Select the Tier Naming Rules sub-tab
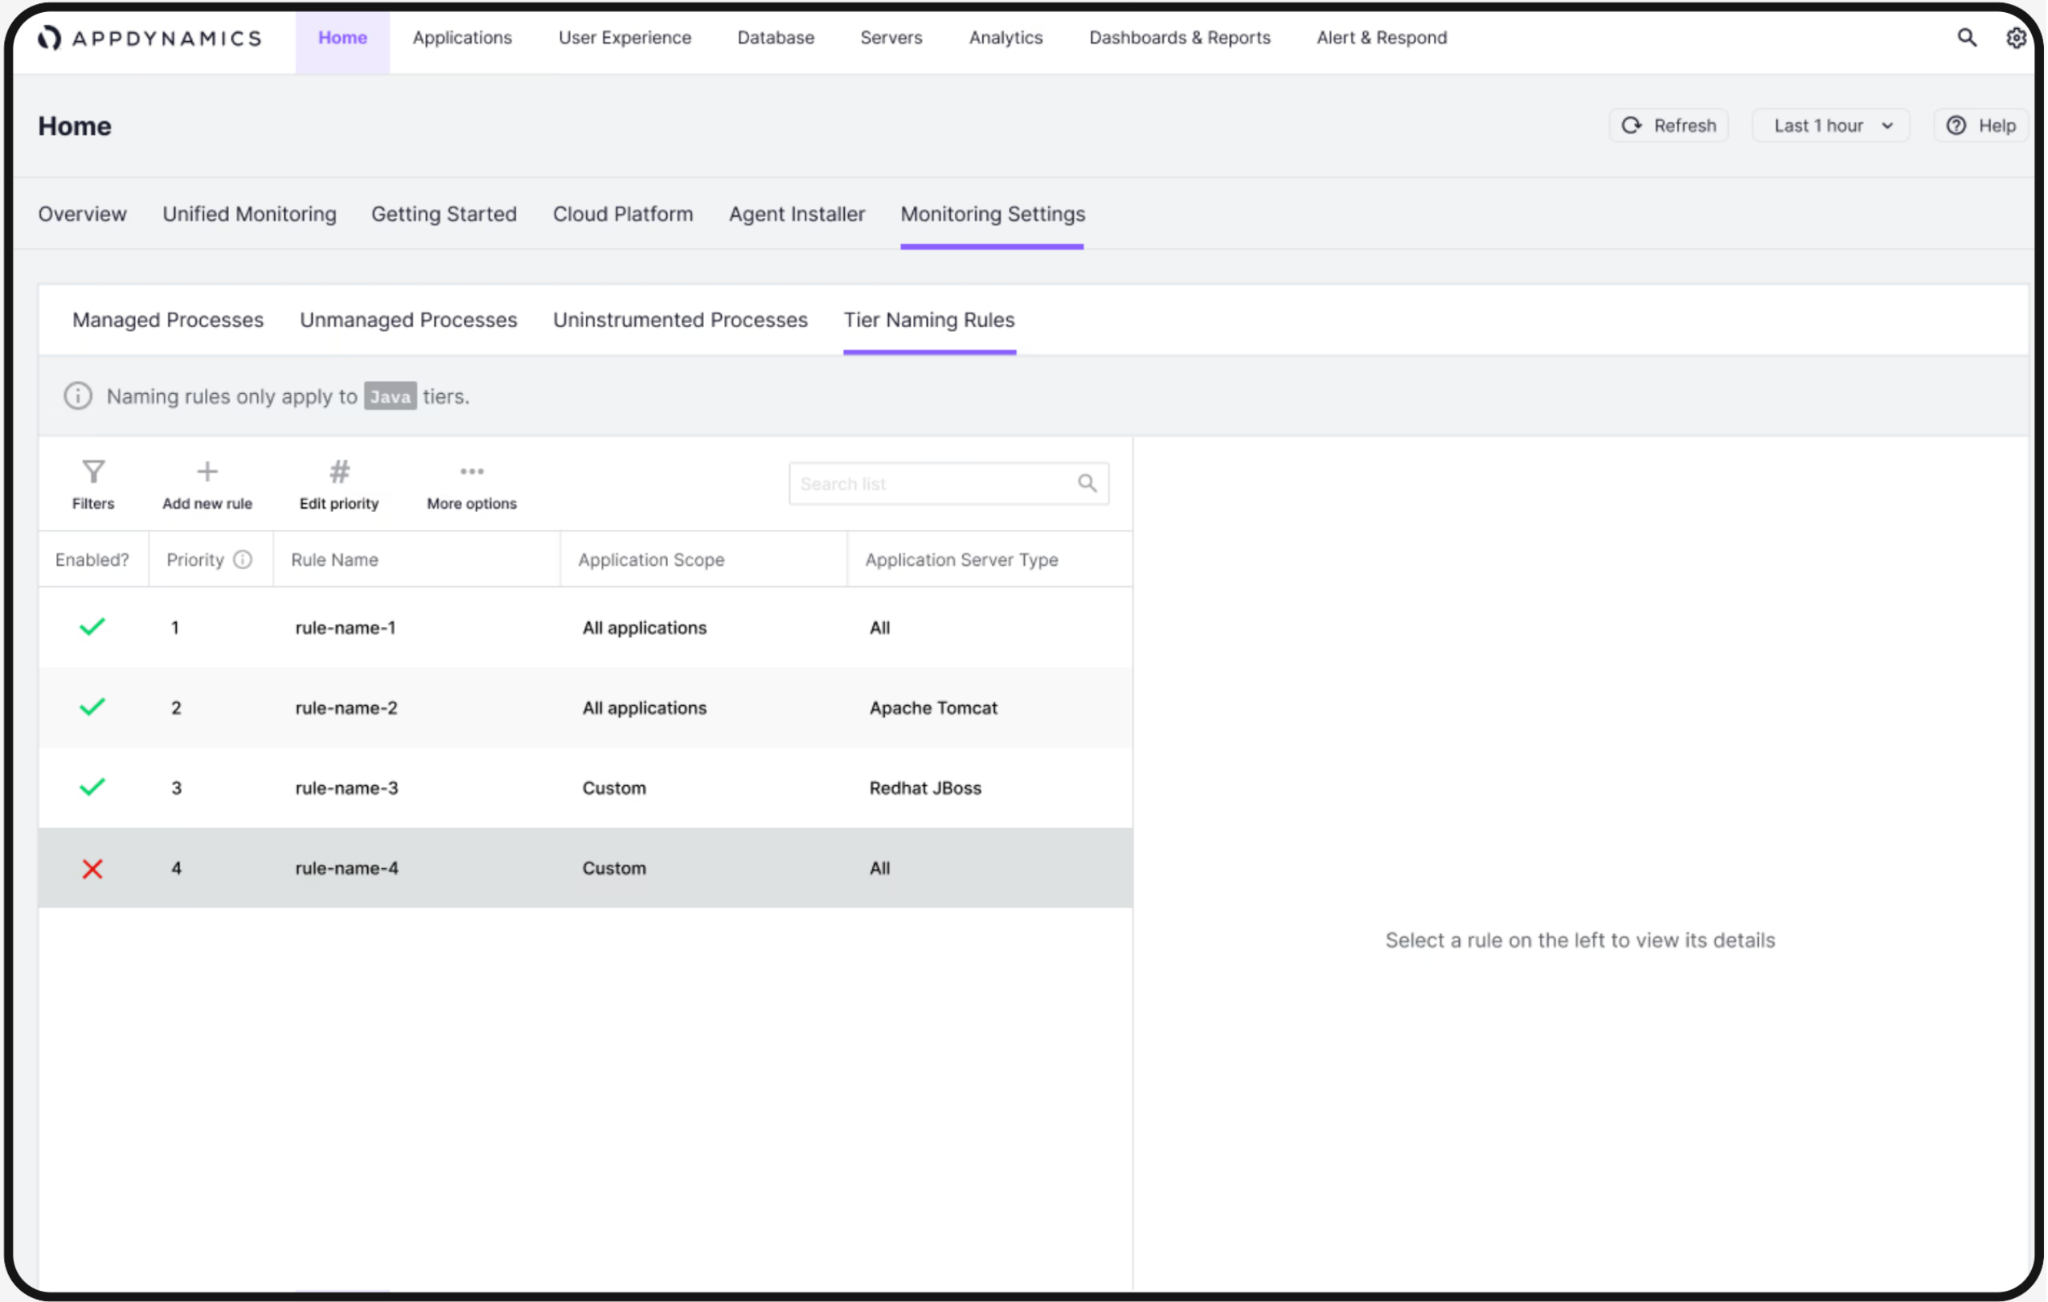The image size is (2048, 1302). click(929, 320)
